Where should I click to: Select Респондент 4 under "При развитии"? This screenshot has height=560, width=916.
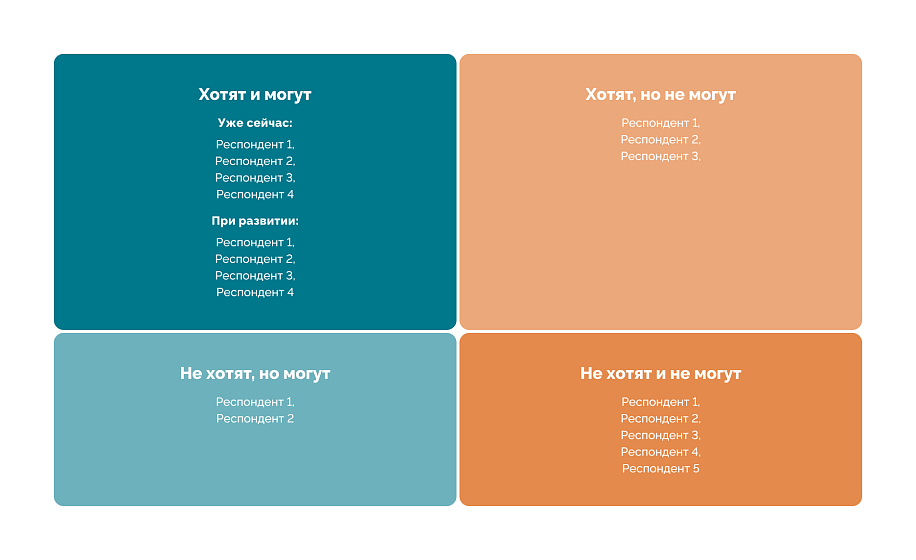(255, 293)
